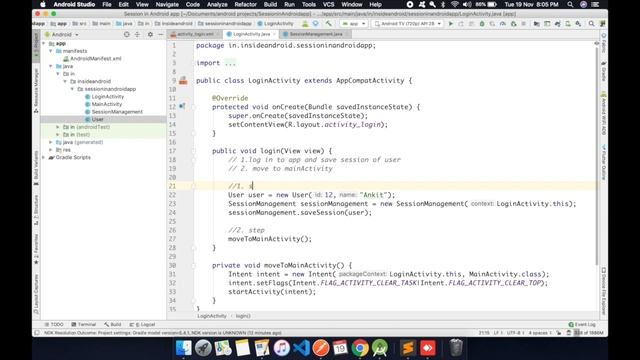Open macOS Spotlight search in menu bar

pos(570,4)
